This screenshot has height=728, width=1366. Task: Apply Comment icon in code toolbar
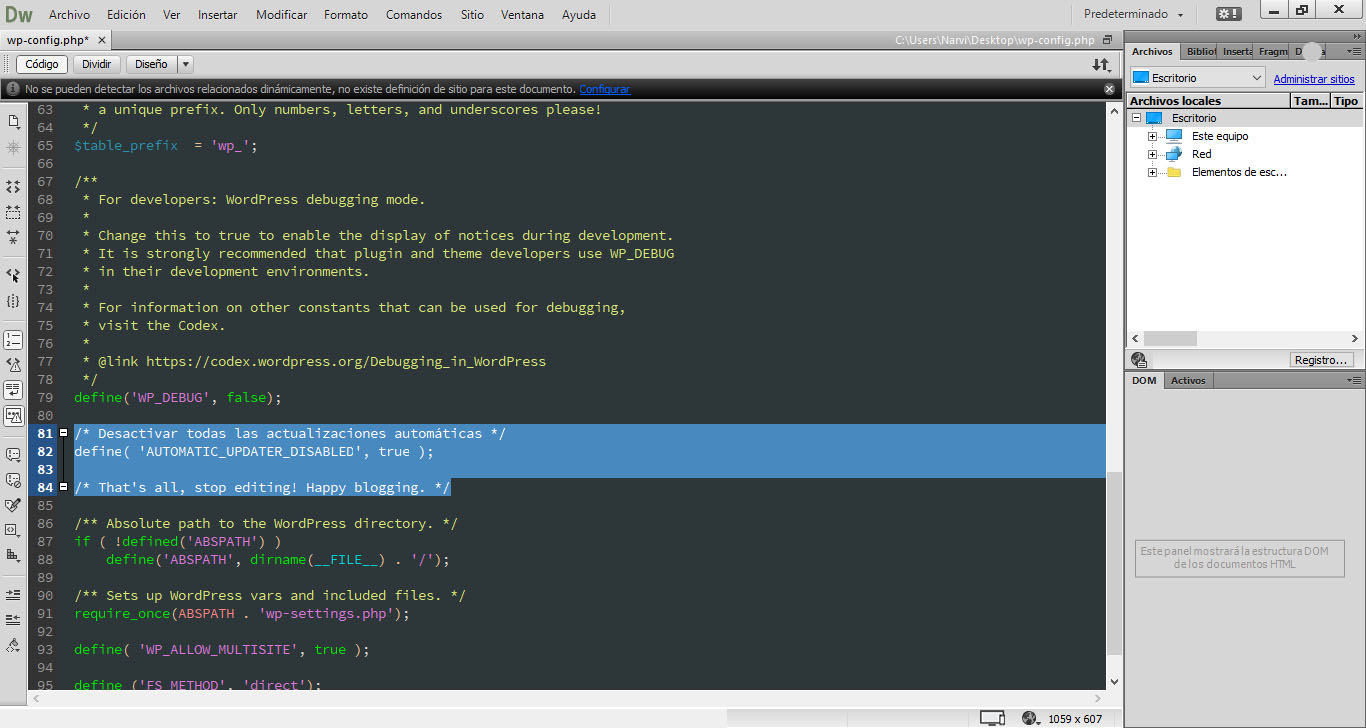(13, 454)
